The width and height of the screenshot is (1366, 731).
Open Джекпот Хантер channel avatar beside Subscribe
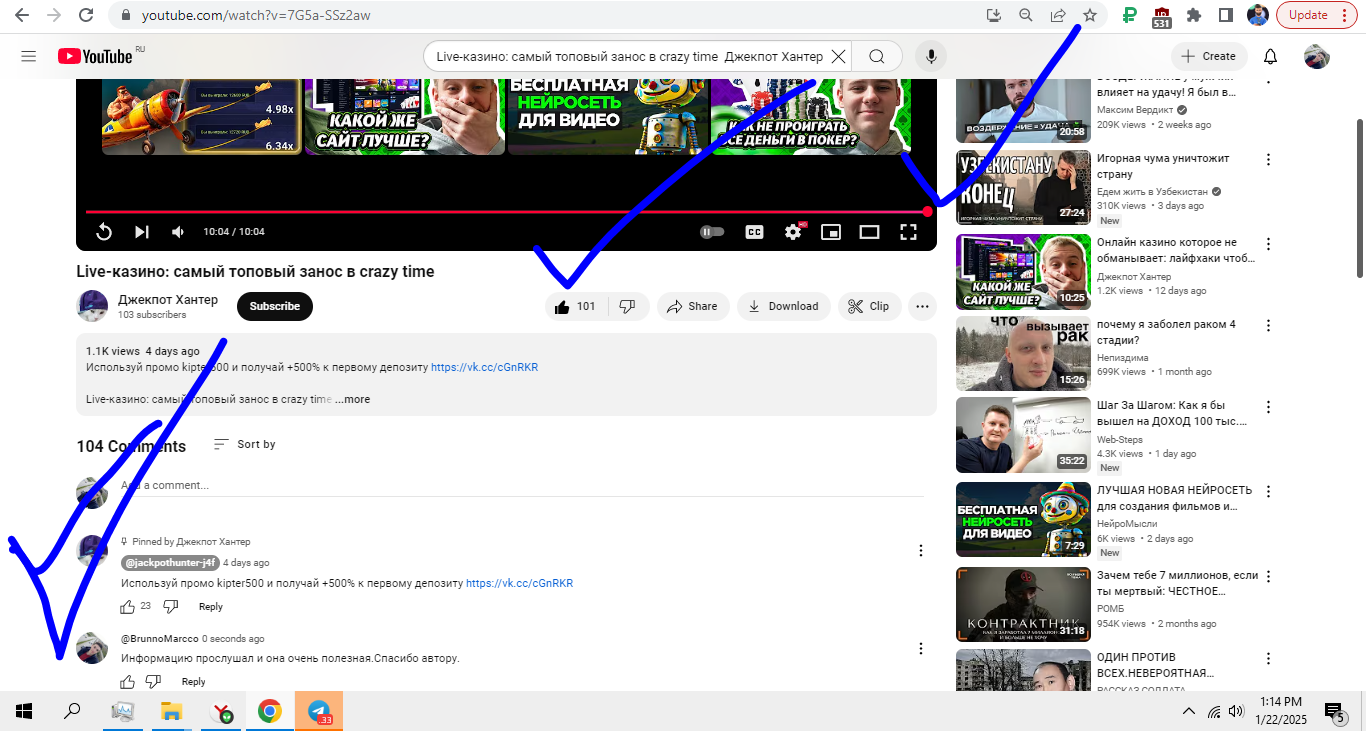coord(93,306)
